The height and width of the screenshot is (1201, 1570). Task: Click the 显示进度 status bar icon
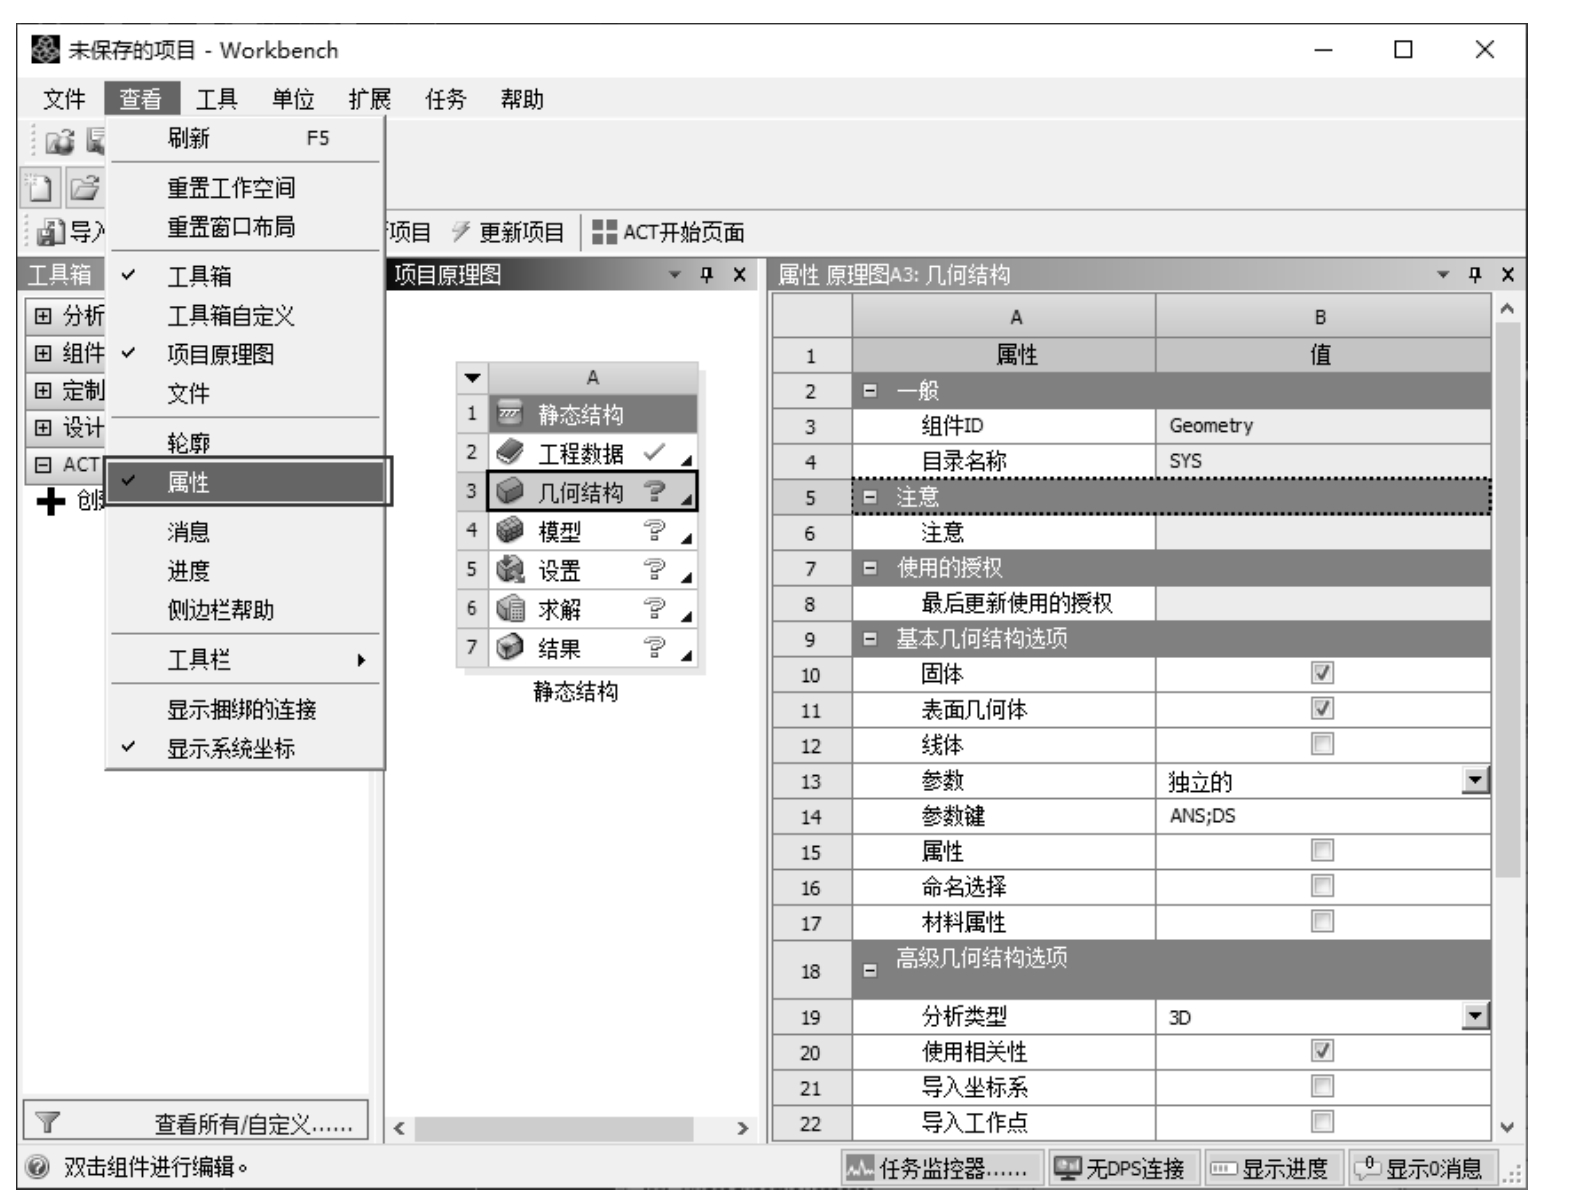pos(1224,1167)
